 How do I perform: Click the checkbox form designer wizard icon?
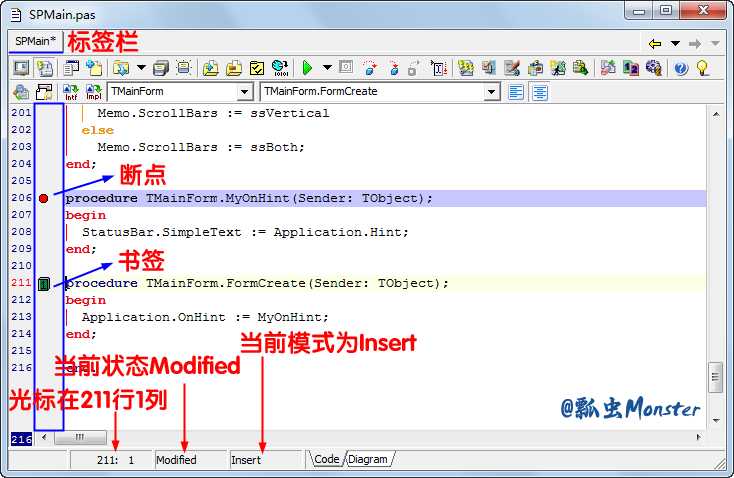[489, 68]
